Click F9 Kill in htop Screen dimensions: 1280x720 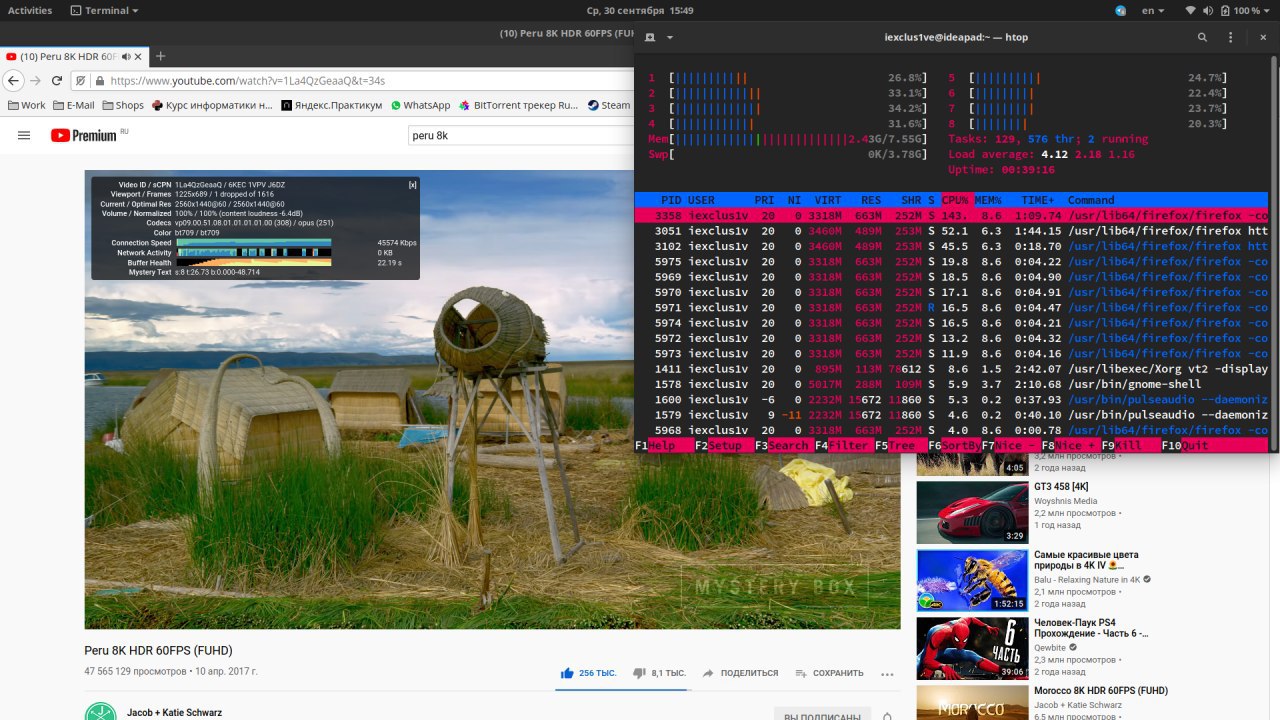click(x=1131, y=445)
